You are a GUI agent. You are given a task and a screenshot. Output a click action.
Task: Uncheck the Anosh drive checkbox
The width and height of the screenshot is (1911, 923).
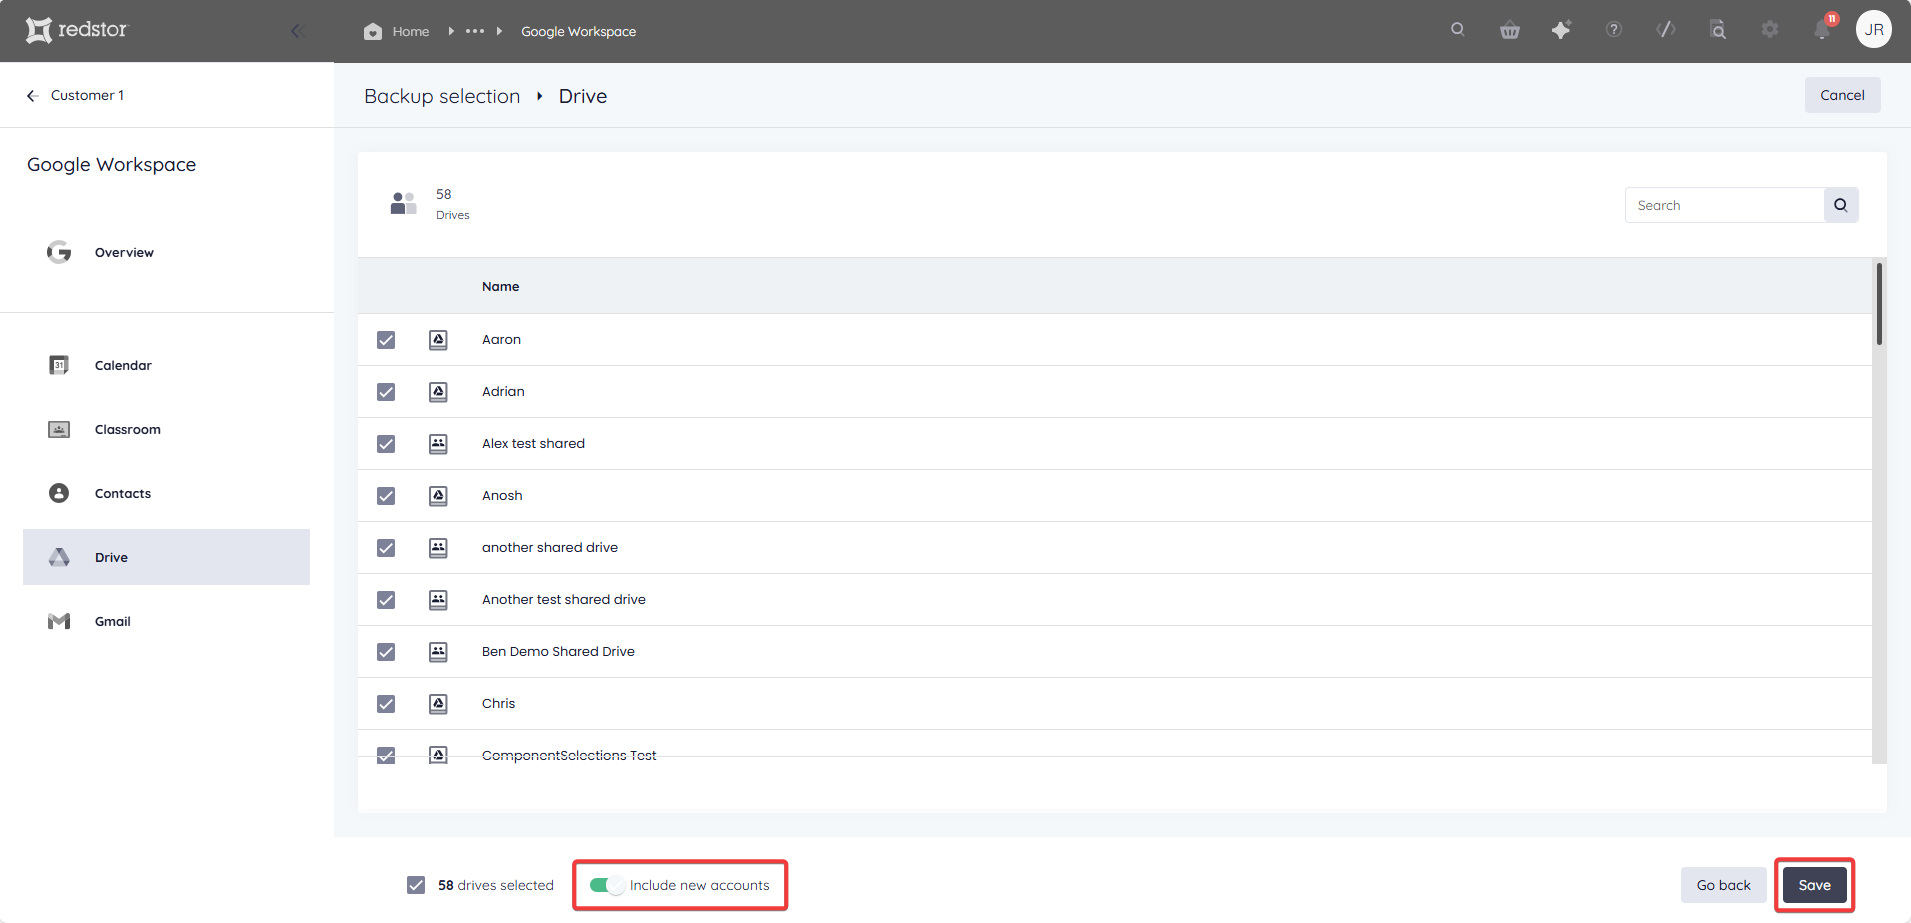coord(386,496)
